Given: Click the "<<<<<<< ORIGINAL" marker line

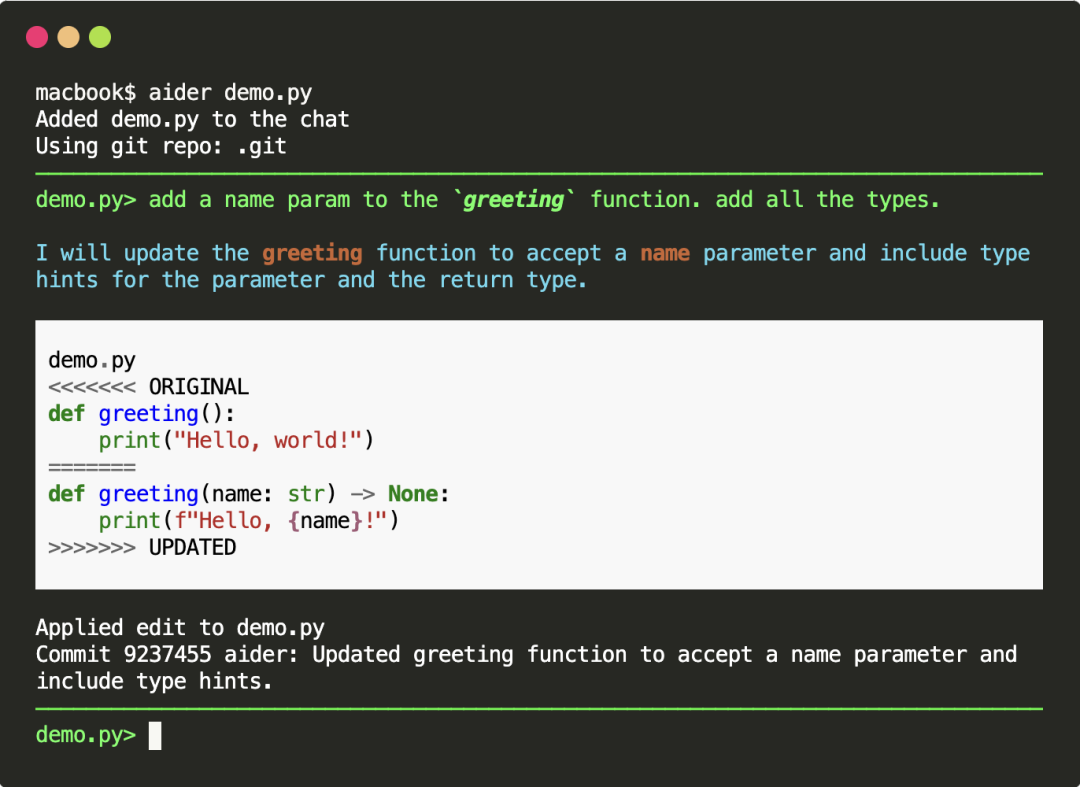Looking at the screenshot, I should [x=148, y=387].
